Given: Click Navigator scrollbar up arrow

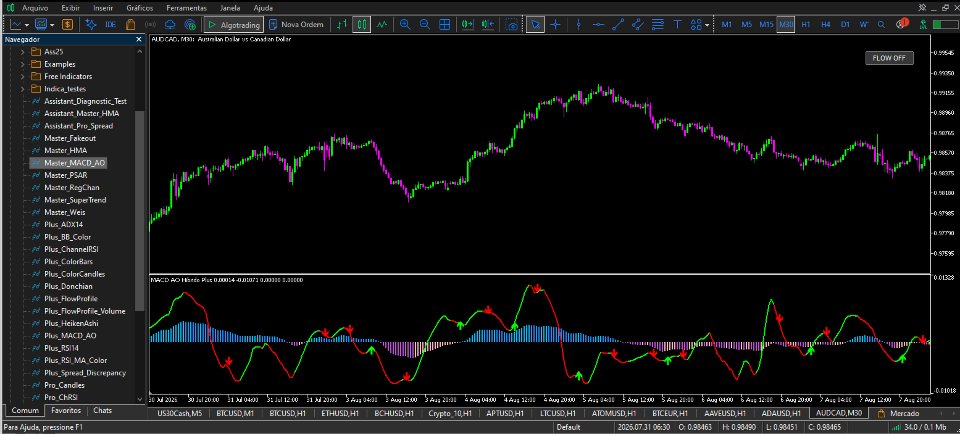Looking at the screenshot, I should (140, 51).
